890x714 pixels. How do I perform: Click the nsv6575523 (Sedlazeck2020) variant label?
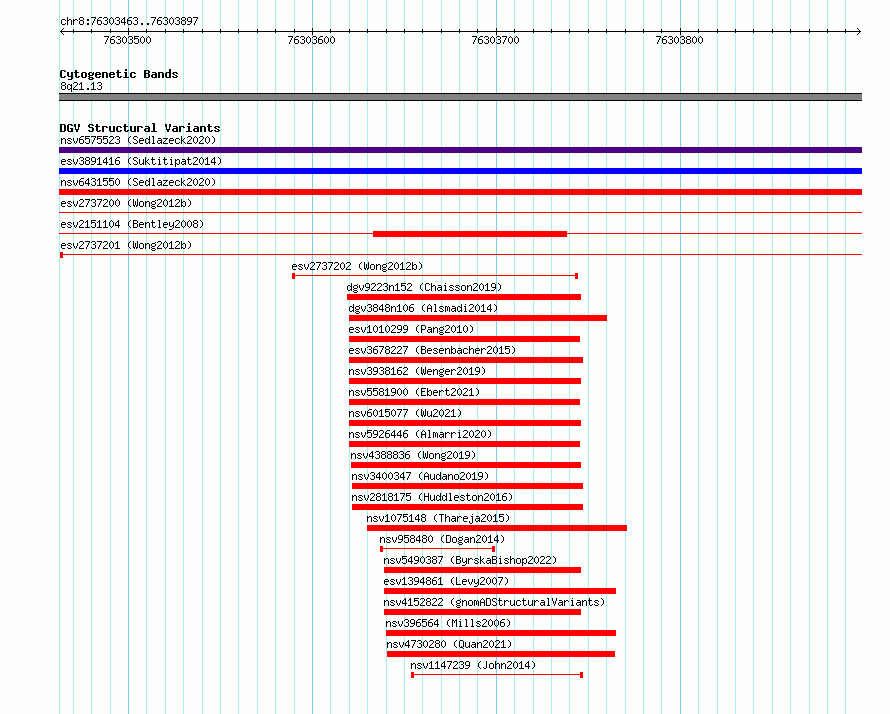(x=138, y=140)
